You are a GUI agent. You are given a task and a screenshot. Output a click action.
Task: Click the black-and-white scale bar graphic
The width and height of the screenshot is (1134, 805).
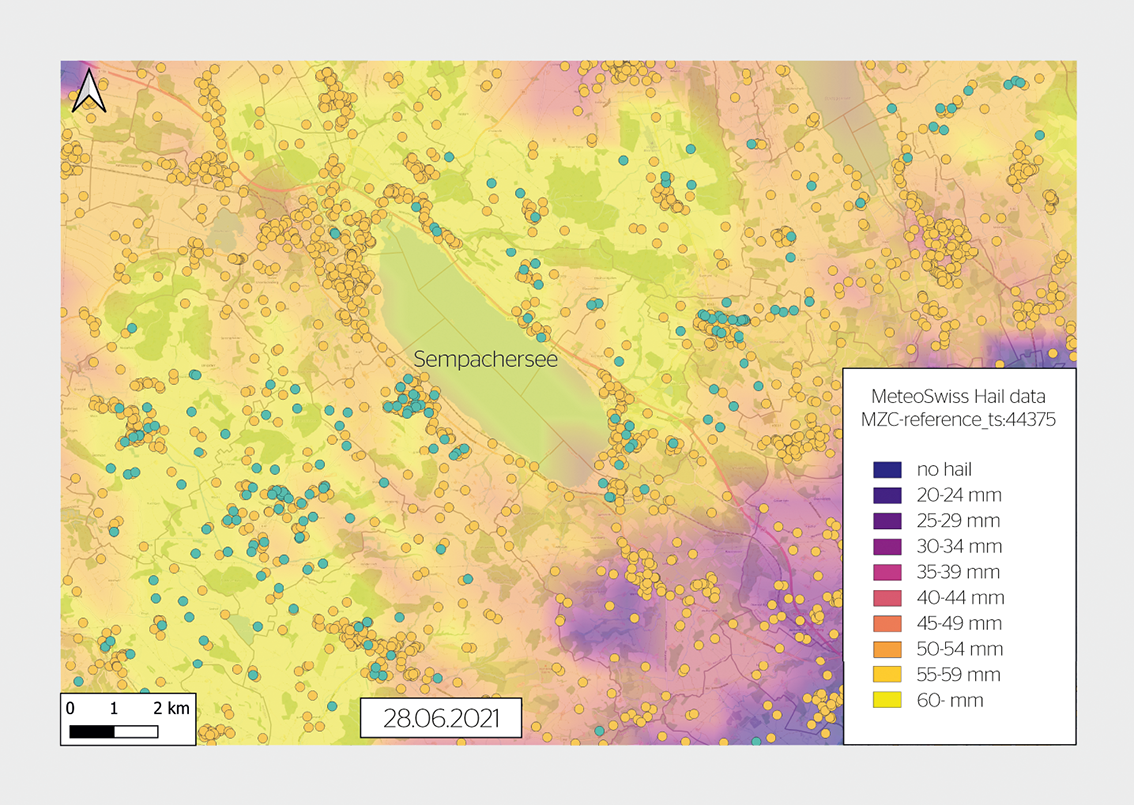(x=114, y=731)
